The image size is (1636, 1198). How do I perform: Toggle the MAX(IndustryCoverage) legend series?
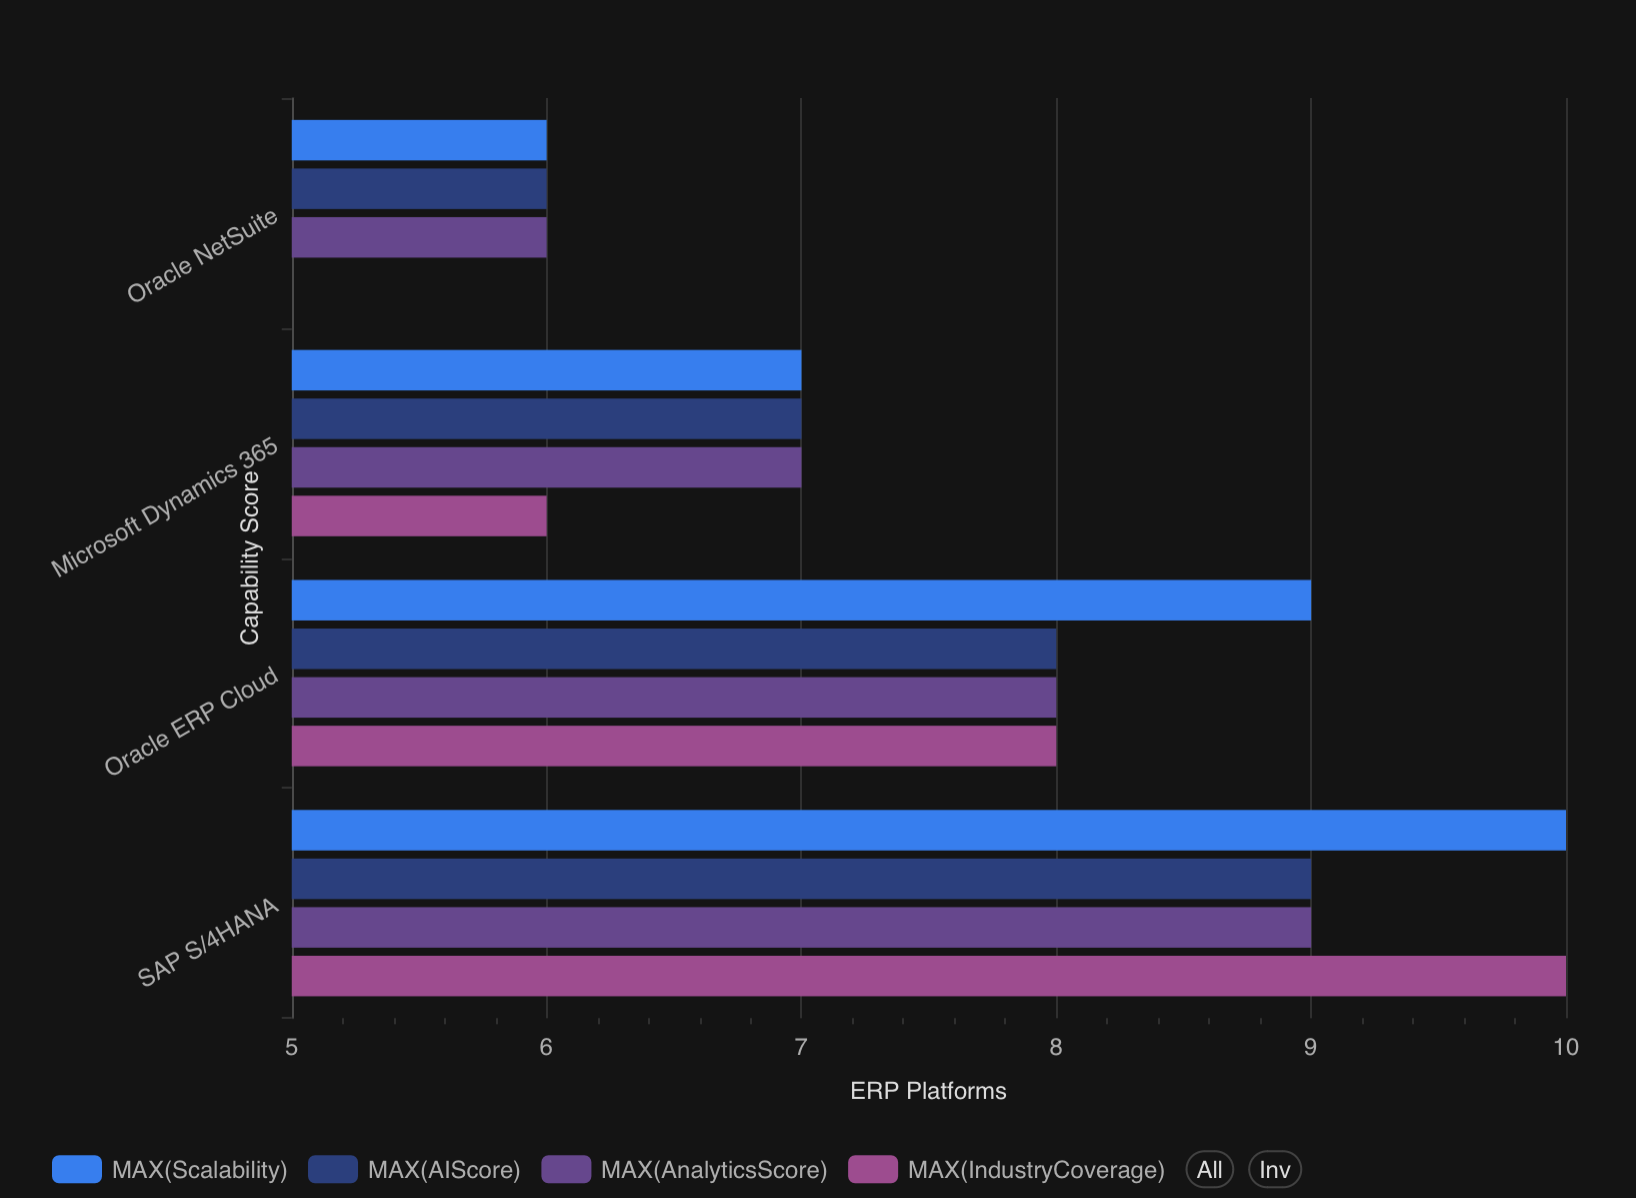[x=1035, y=1169]
